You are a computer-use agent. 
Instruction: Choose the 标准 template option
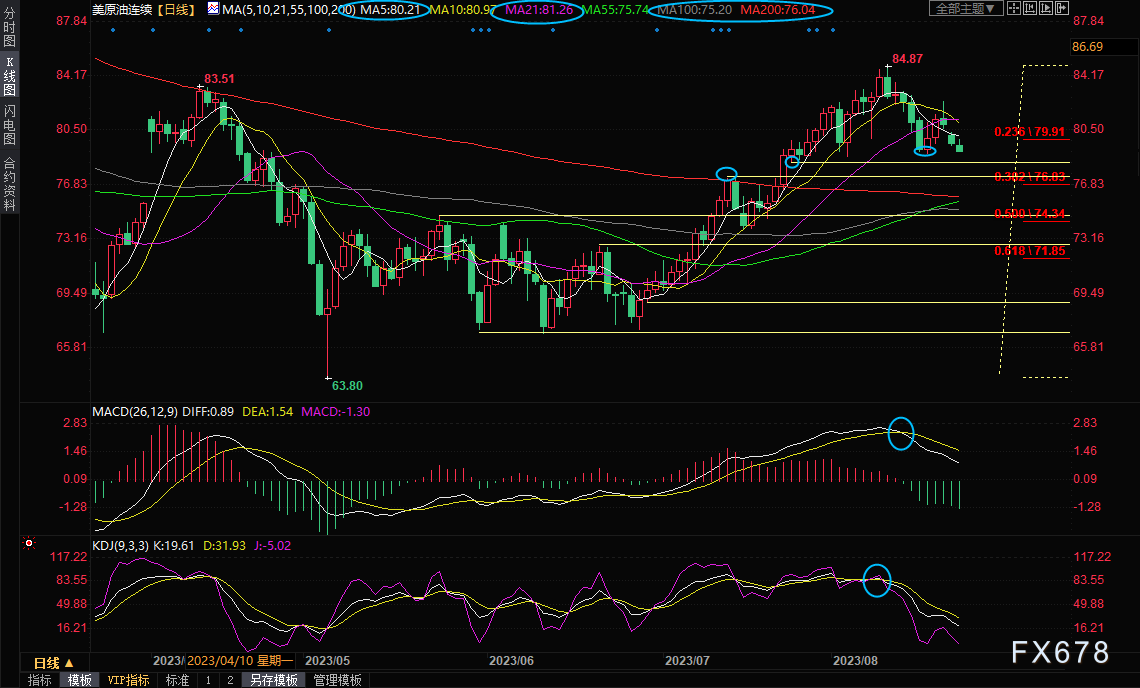click(x=177, y=680)
